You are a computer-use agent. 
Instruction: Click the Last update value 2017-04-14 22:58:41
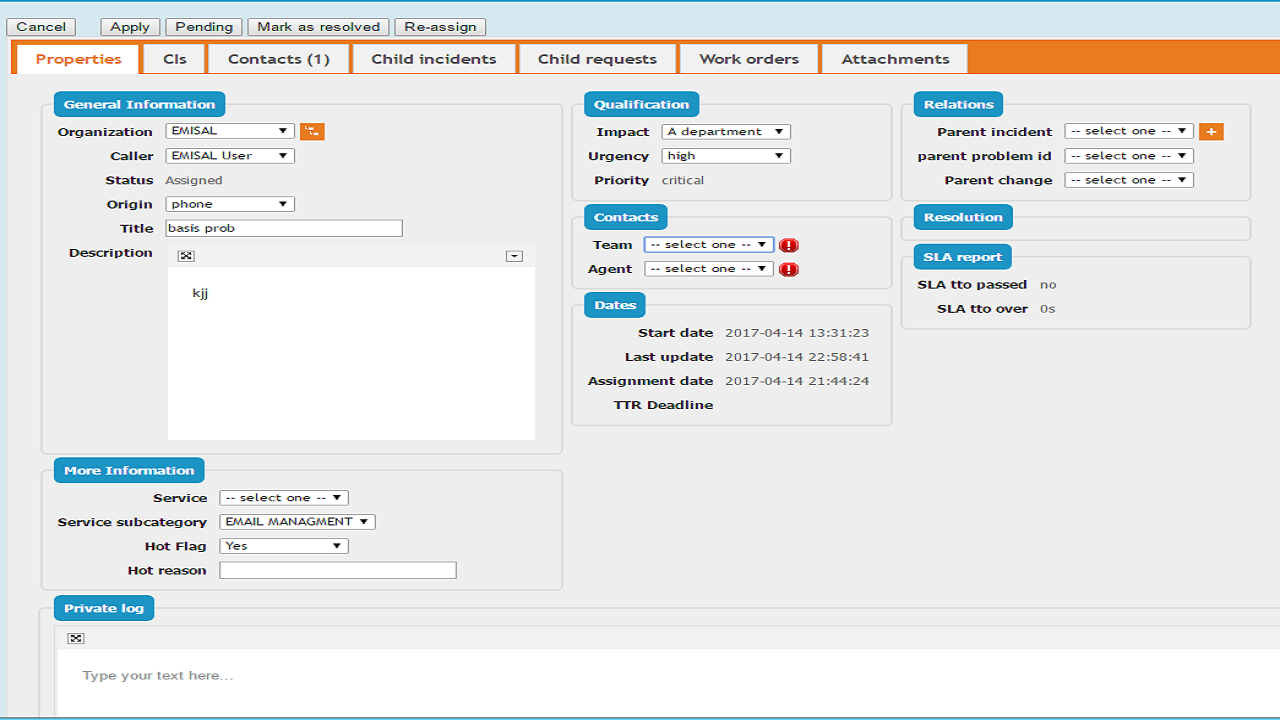[x=797, y=357]
